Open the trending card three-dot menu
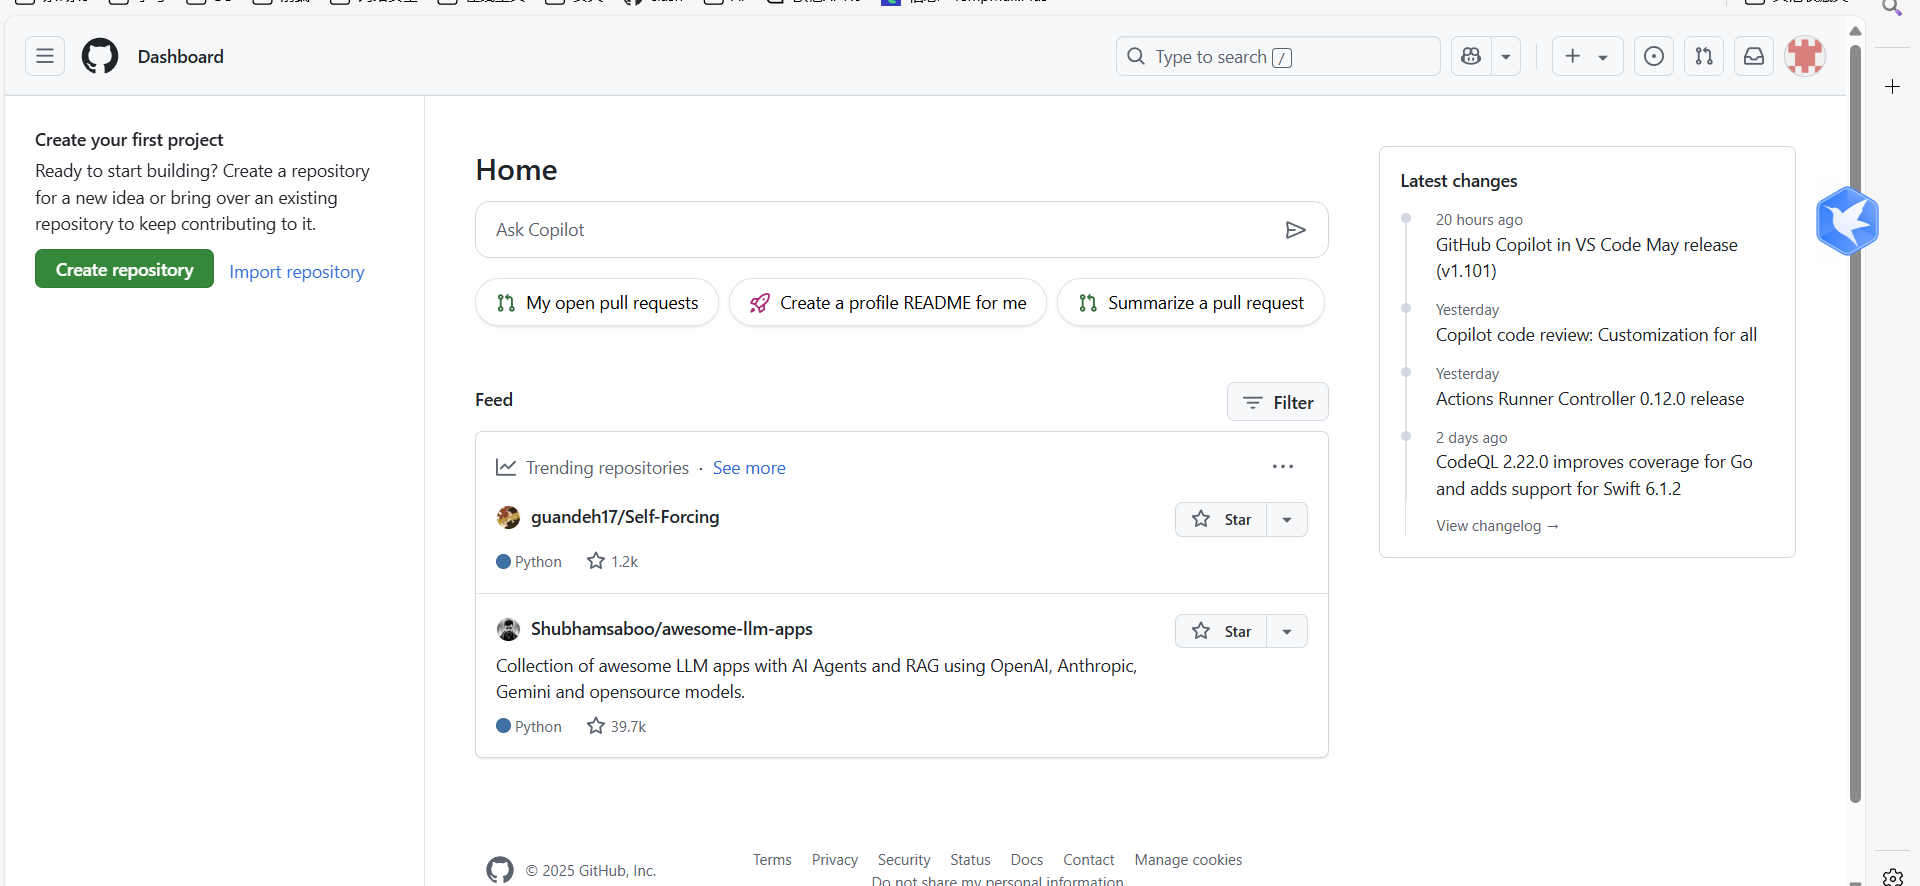1920x886 pixels. click(x=1283, y=467)
